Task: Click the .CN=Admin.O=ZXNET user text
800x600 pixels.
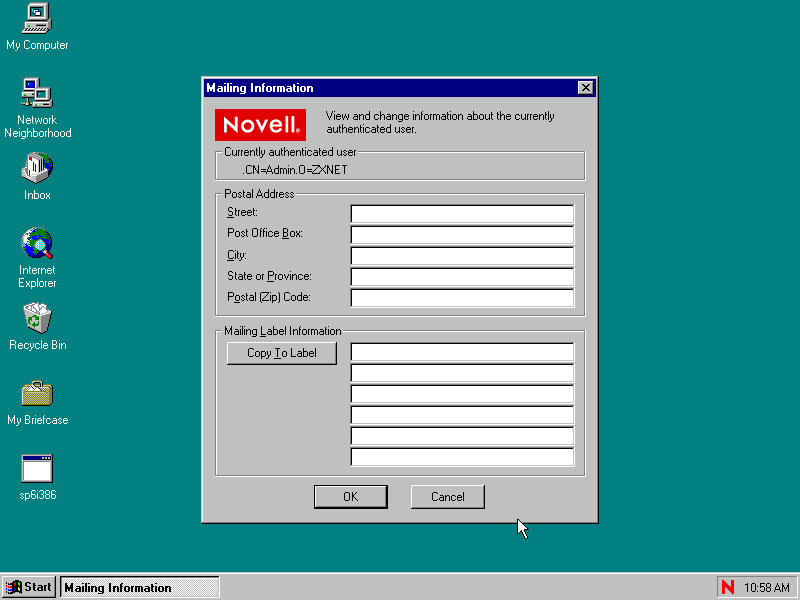Action: tap(295, 170)
